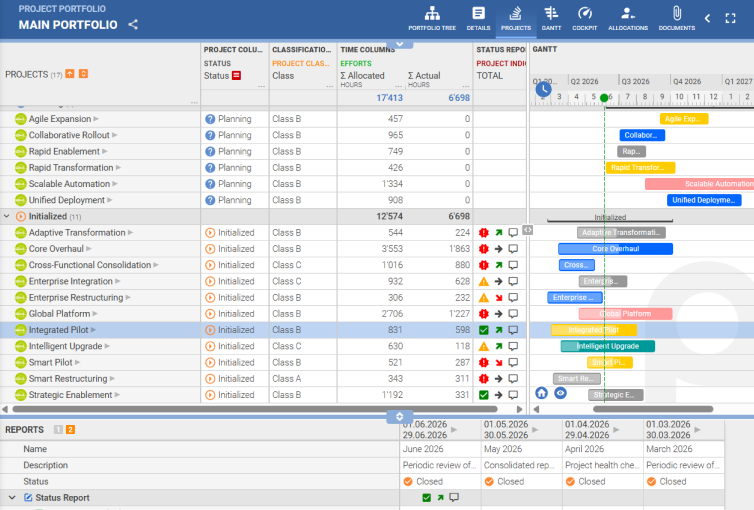
Task: Click the scroll-right arrow of the project table
Action: point(519,410)
